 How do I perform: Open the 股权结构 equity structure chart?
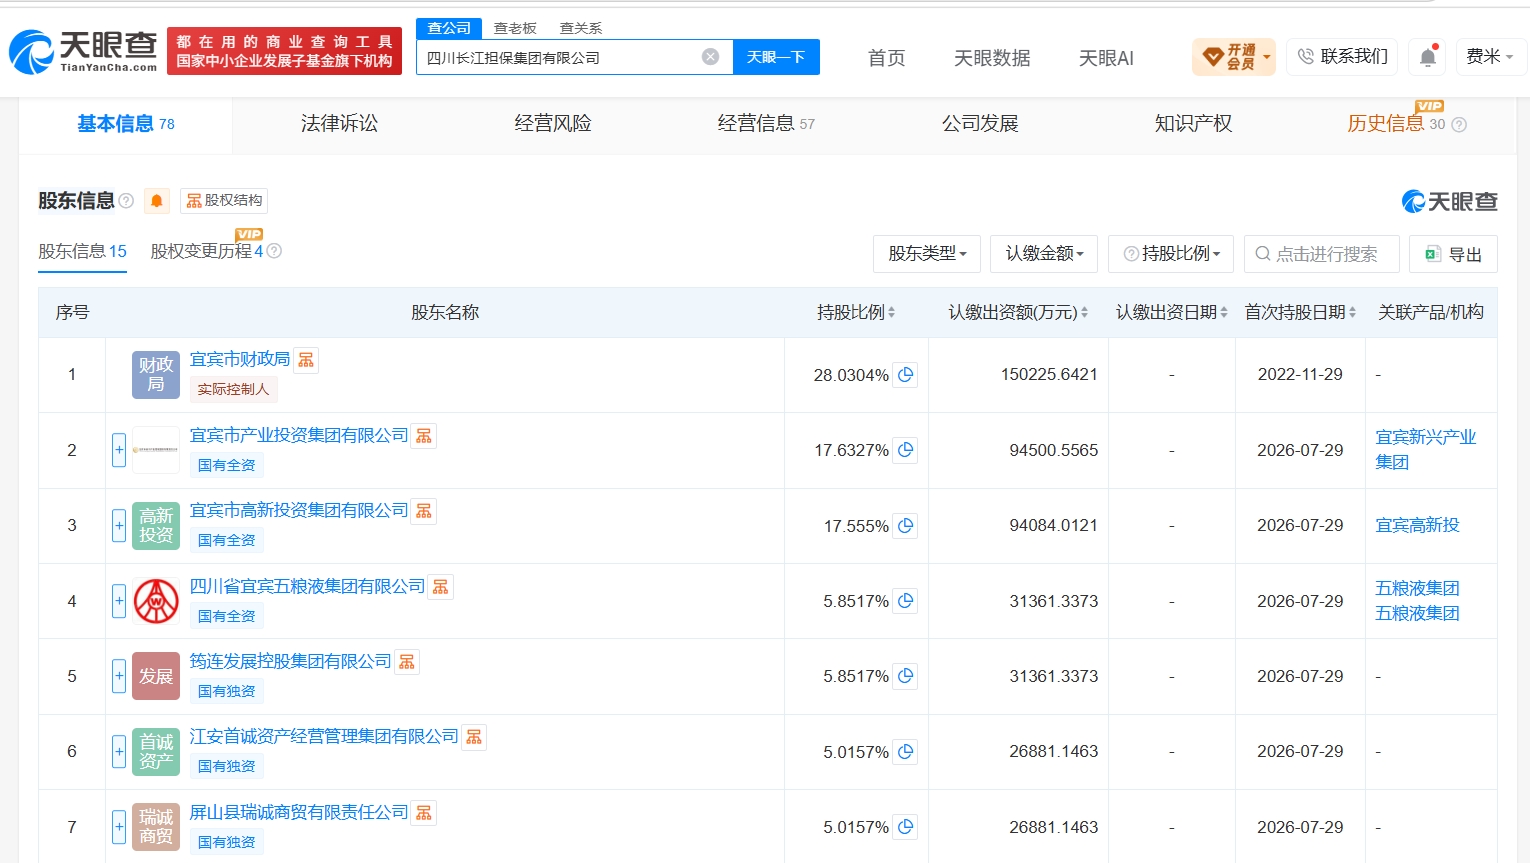point(224,201)
